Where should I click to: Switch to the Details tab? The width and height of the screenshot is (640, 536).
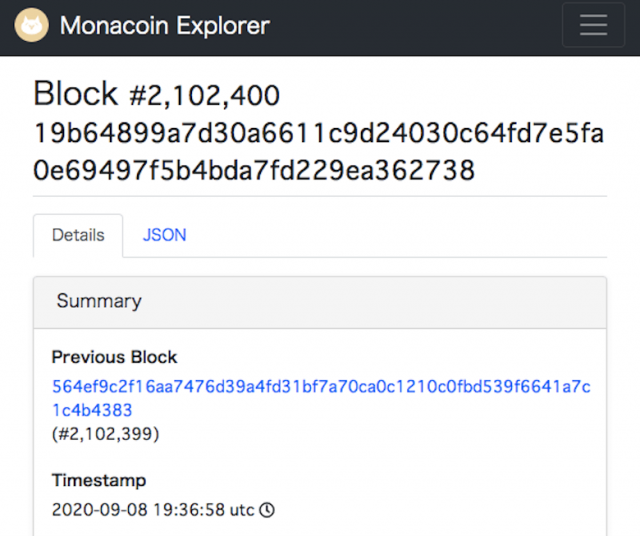click(78, 236)
